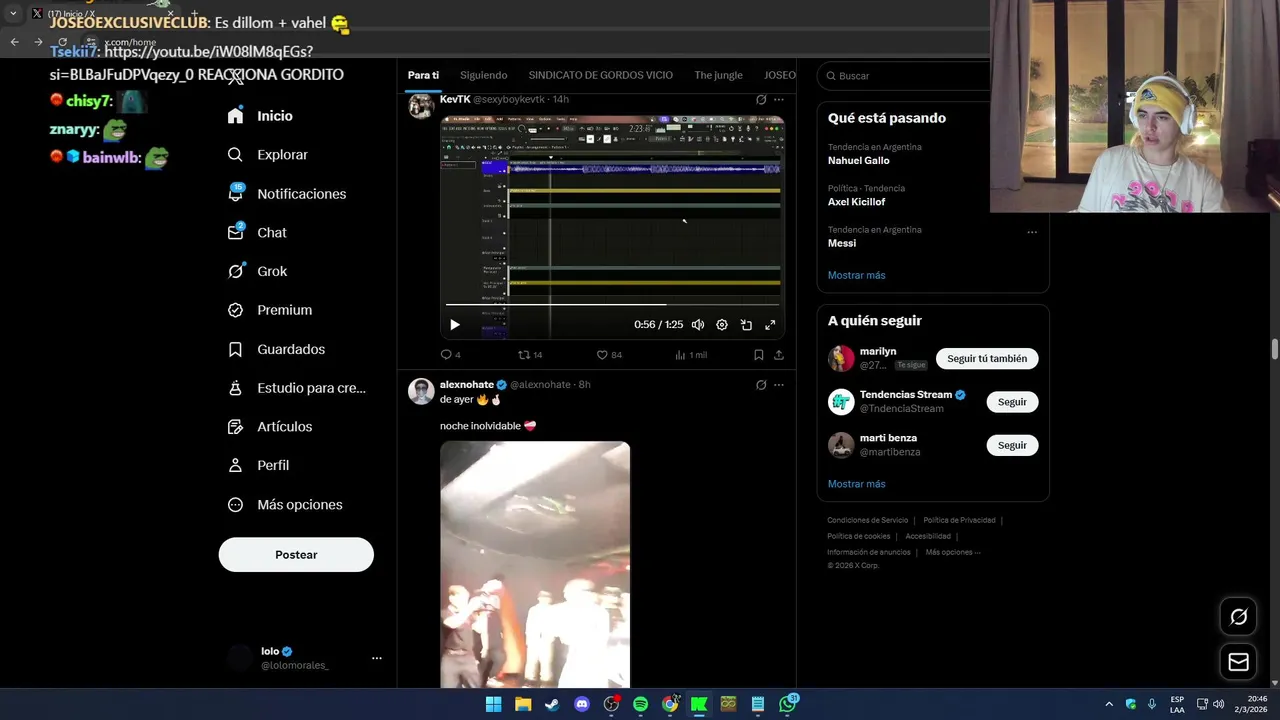
Task: Follow Tendencias Stream account
Action: tap(1012, 402)
